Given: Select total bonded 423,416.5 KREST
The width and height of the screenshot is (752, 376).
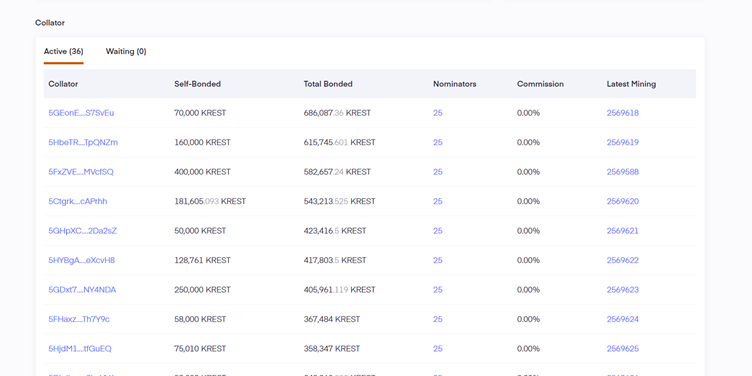Looking at the screenshot, I should coord(335,231).
